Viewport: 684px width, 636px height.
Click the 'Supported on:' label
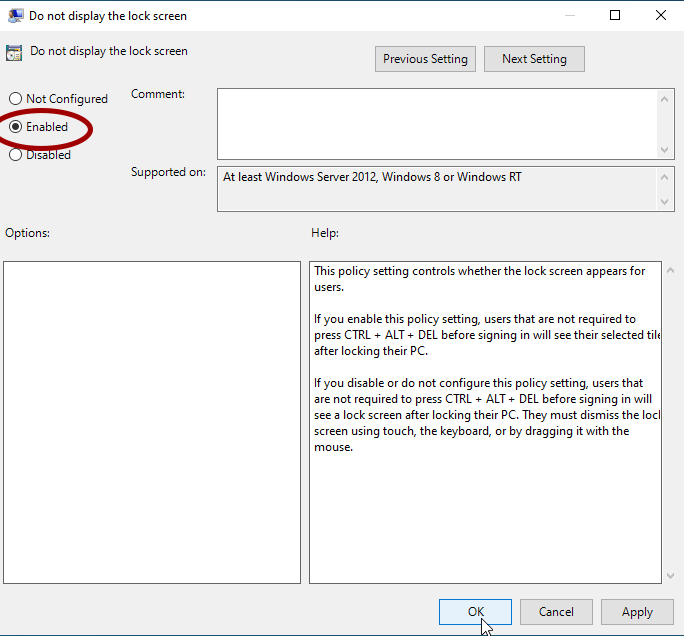168,172
